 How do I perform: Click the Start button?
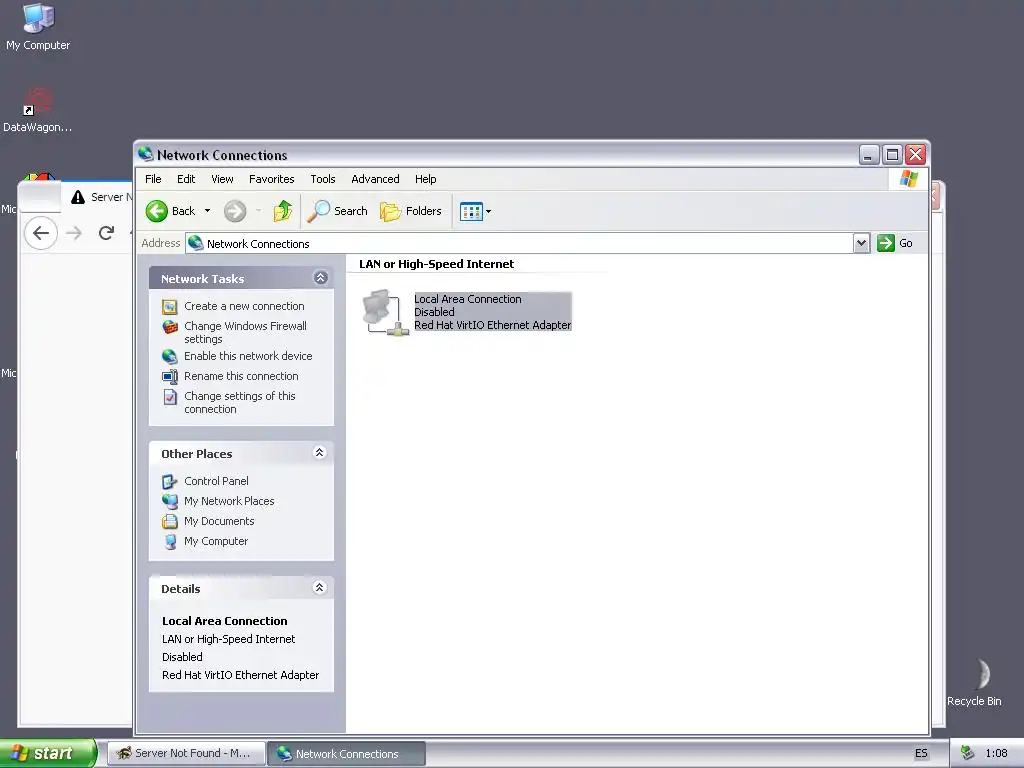pyautogui.click(x=48, y=753)
